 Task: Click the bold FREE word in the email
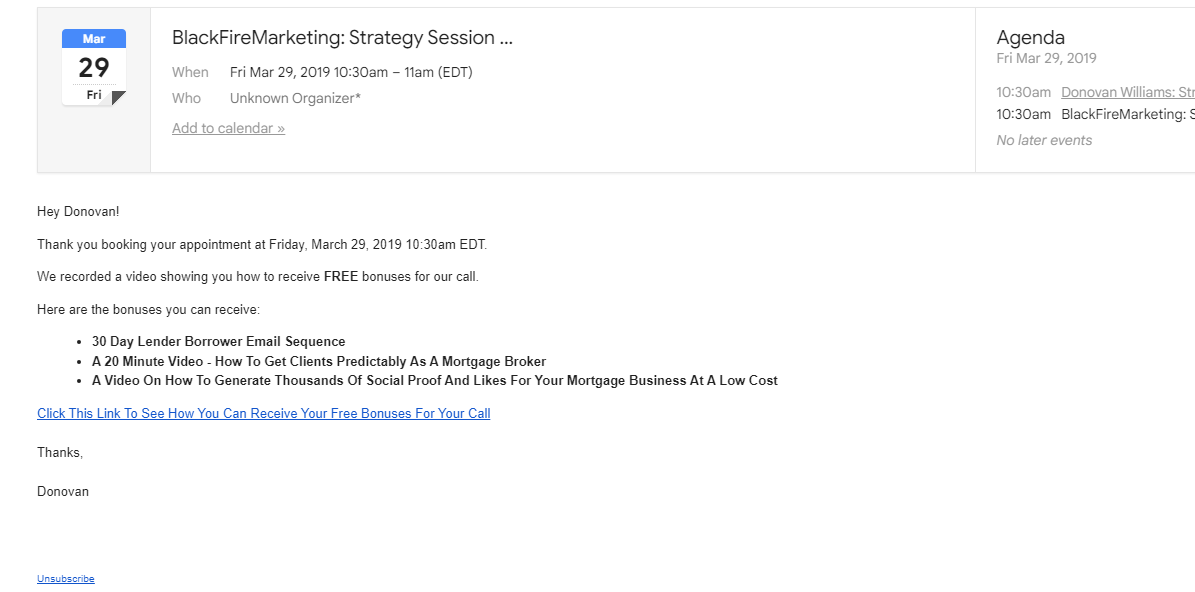tap(341, 276)
